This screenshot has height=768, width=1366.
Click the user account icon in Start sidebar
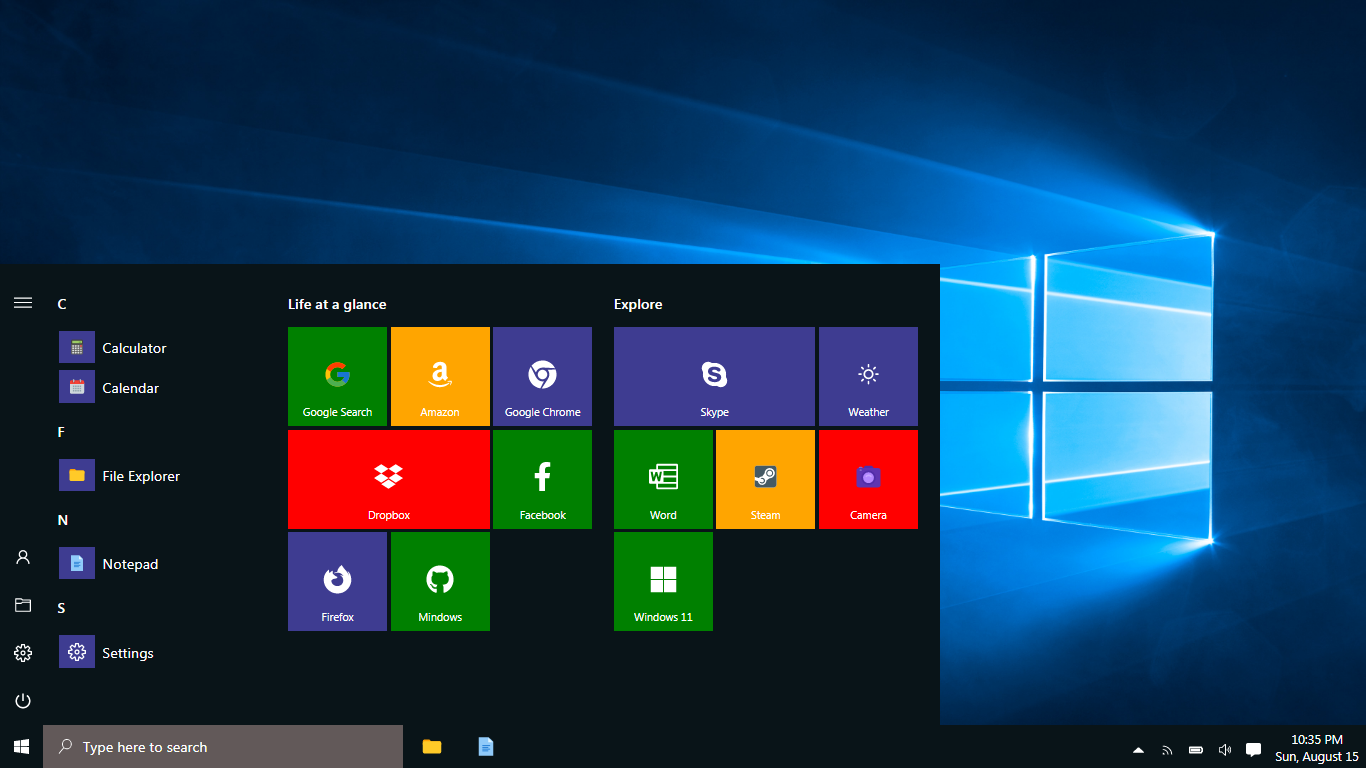pyautogui.click(x=23, y=557)
